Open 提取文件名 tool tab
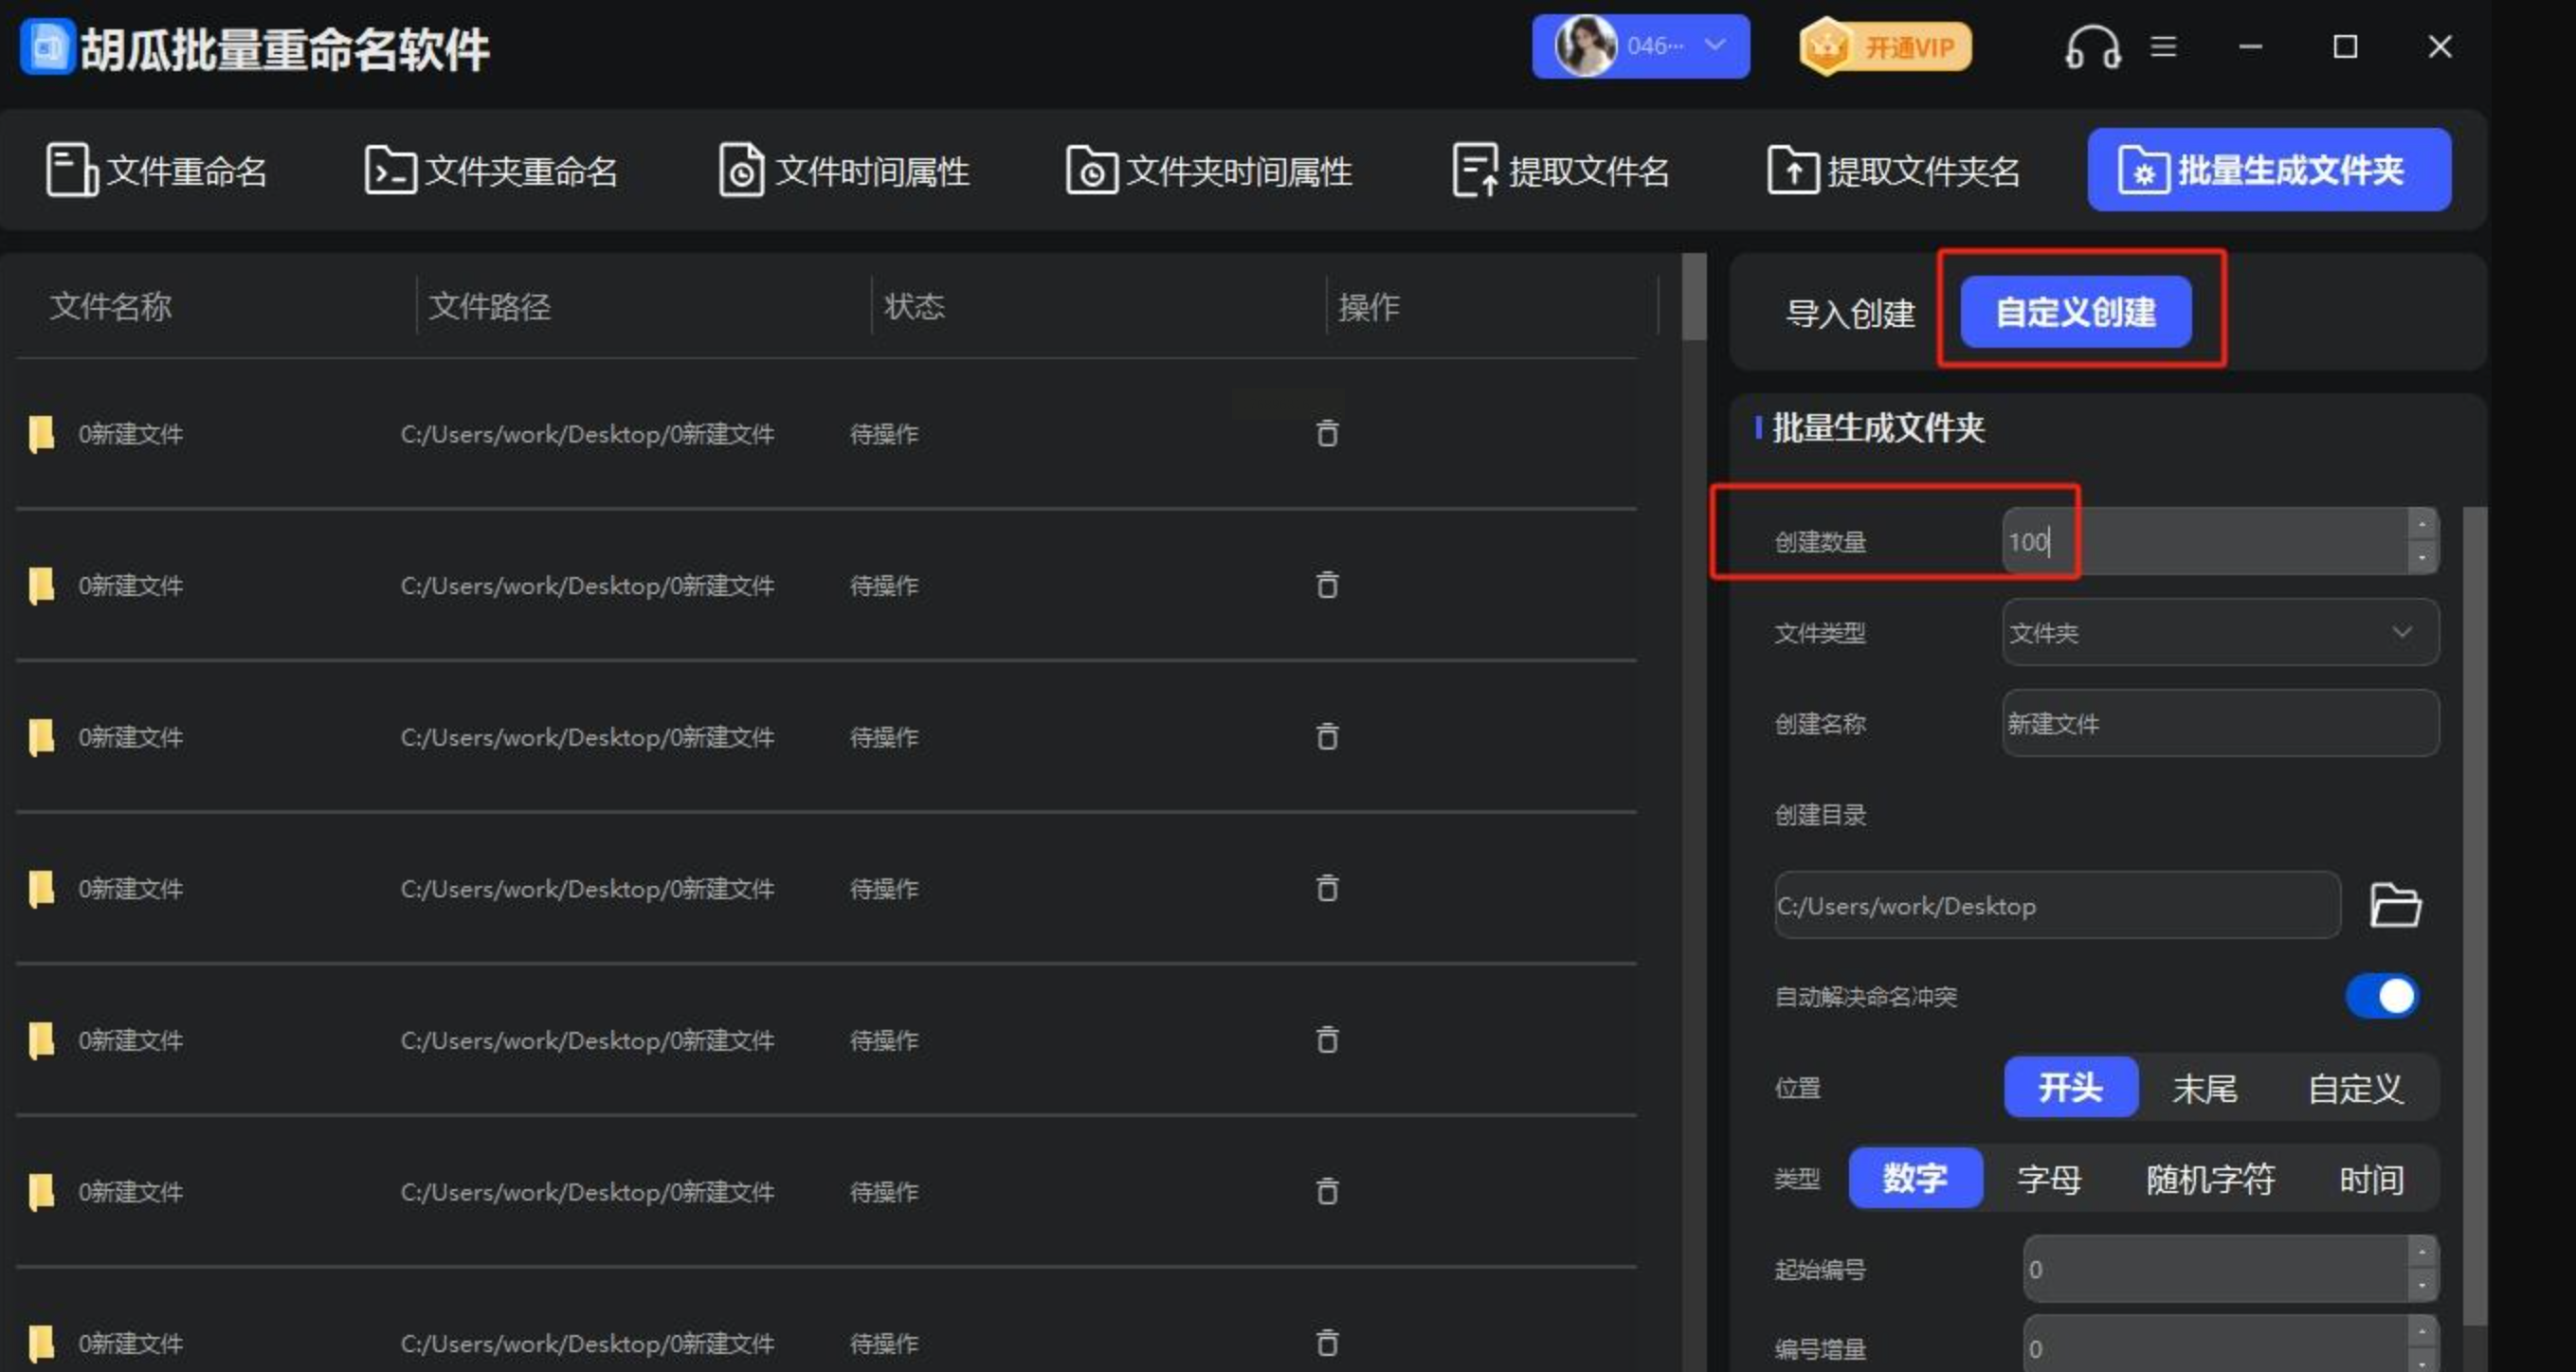The width and height of the screenshot is (2576, 1372). click(1561, 171)
